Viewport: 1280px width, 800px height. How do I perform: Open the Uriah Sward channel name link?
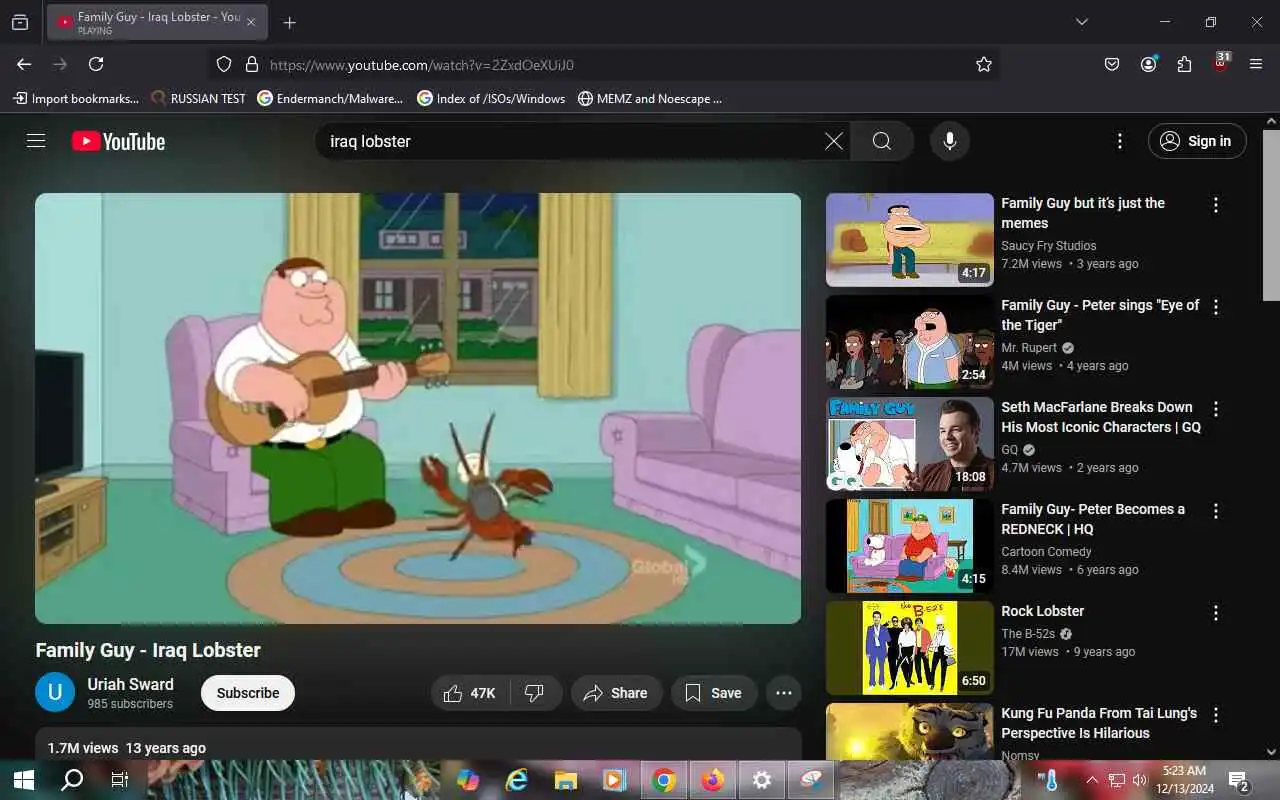(130, 684)
